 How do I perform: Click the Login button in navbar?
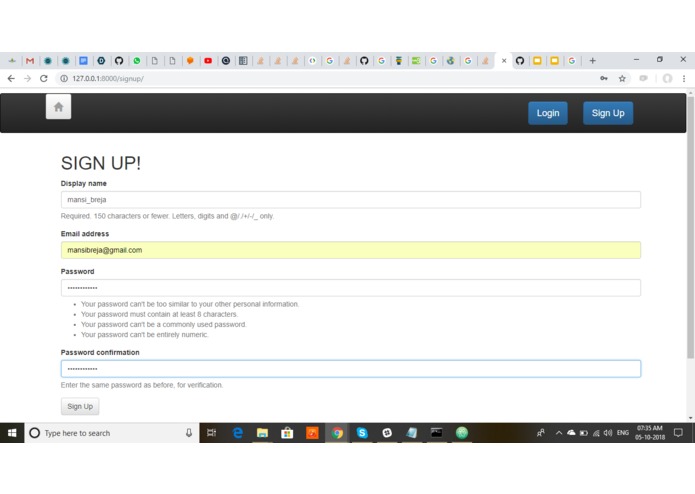[x=548, y=113]
